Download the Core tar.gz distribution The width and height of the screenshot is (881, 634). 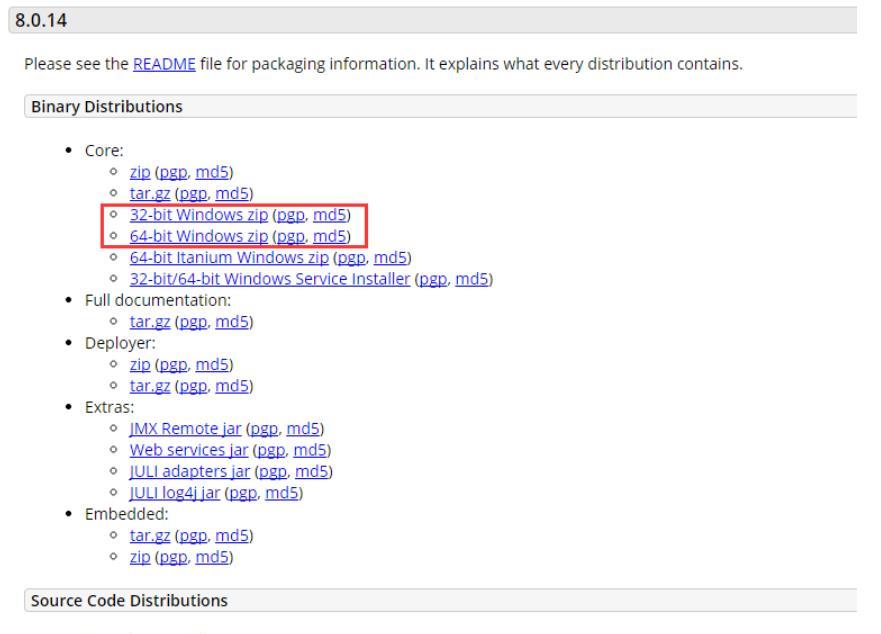150,193
